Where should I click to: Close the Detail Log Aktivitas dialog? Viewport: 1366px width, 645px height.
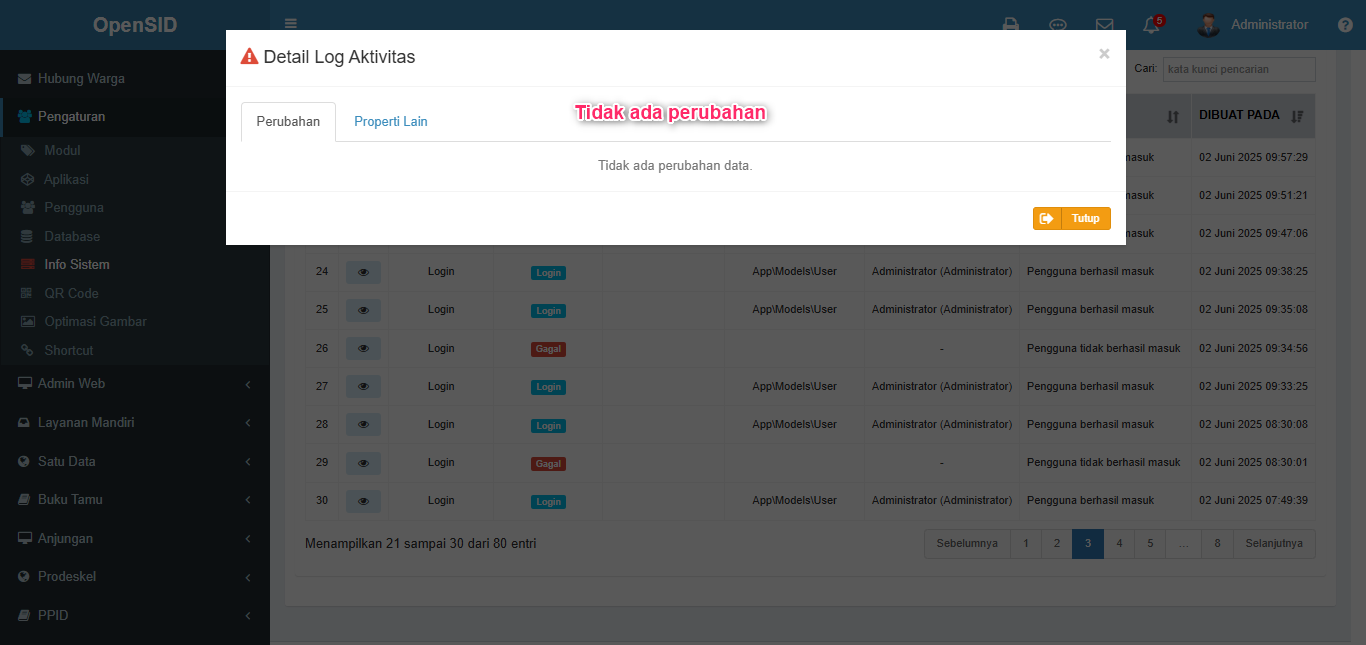(1104, 54)
